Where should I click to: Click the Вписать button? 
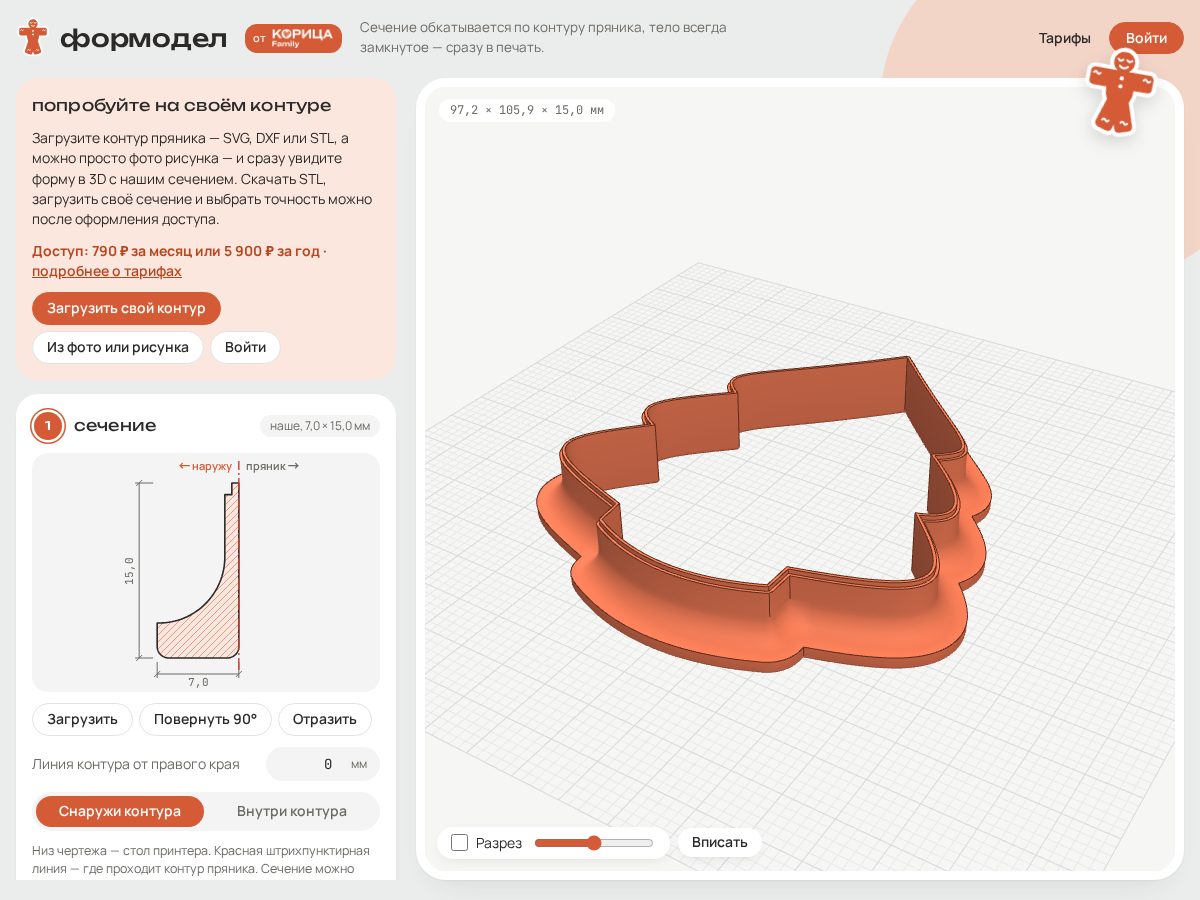coord(720,842)
